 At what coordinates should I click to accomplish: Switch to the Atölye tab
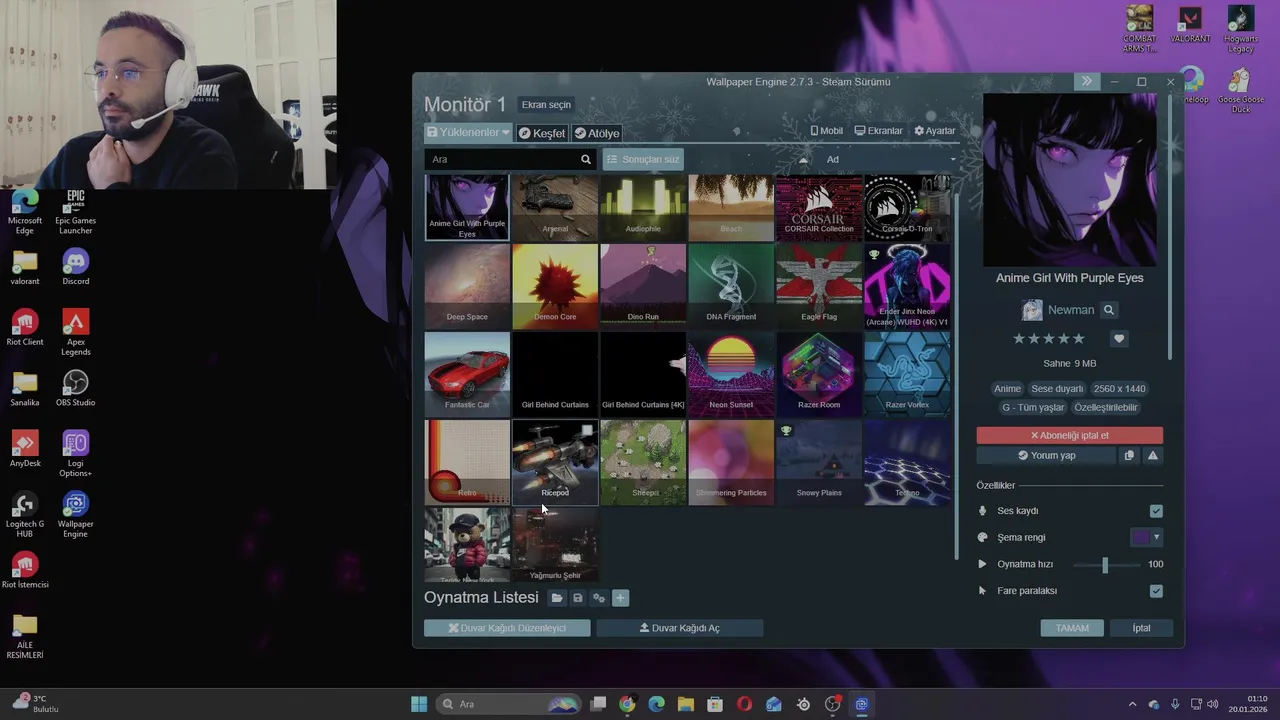pyautogui.click(x=597, y=133)
